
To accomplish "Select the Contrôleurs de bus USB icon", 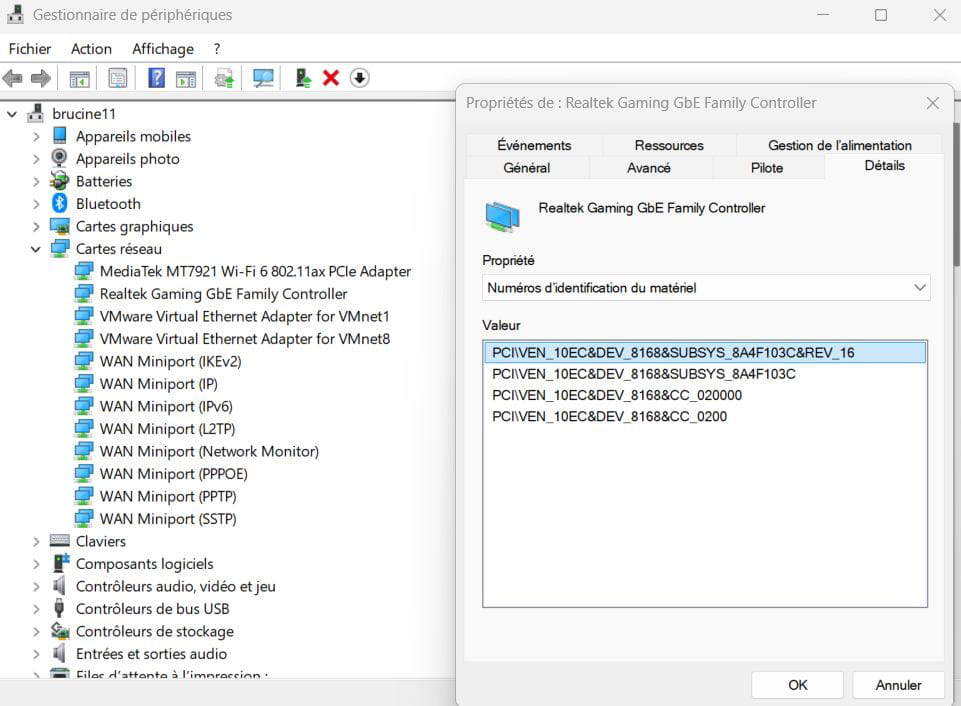I will (59, 608).
